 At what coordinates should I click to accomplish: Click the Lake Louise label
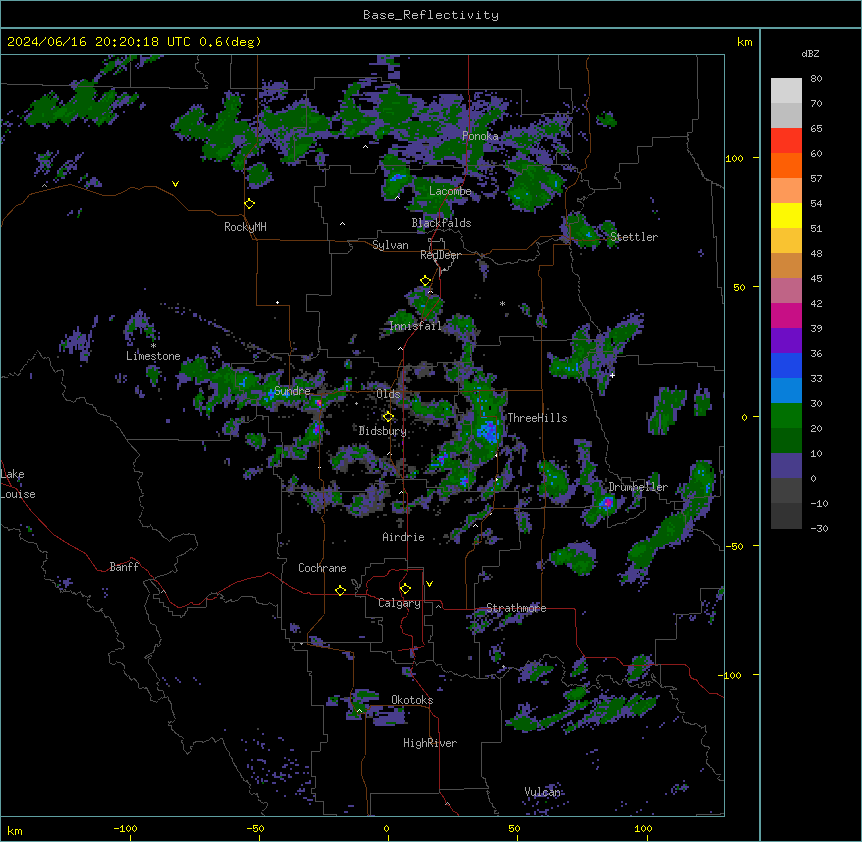pos(18,484)
